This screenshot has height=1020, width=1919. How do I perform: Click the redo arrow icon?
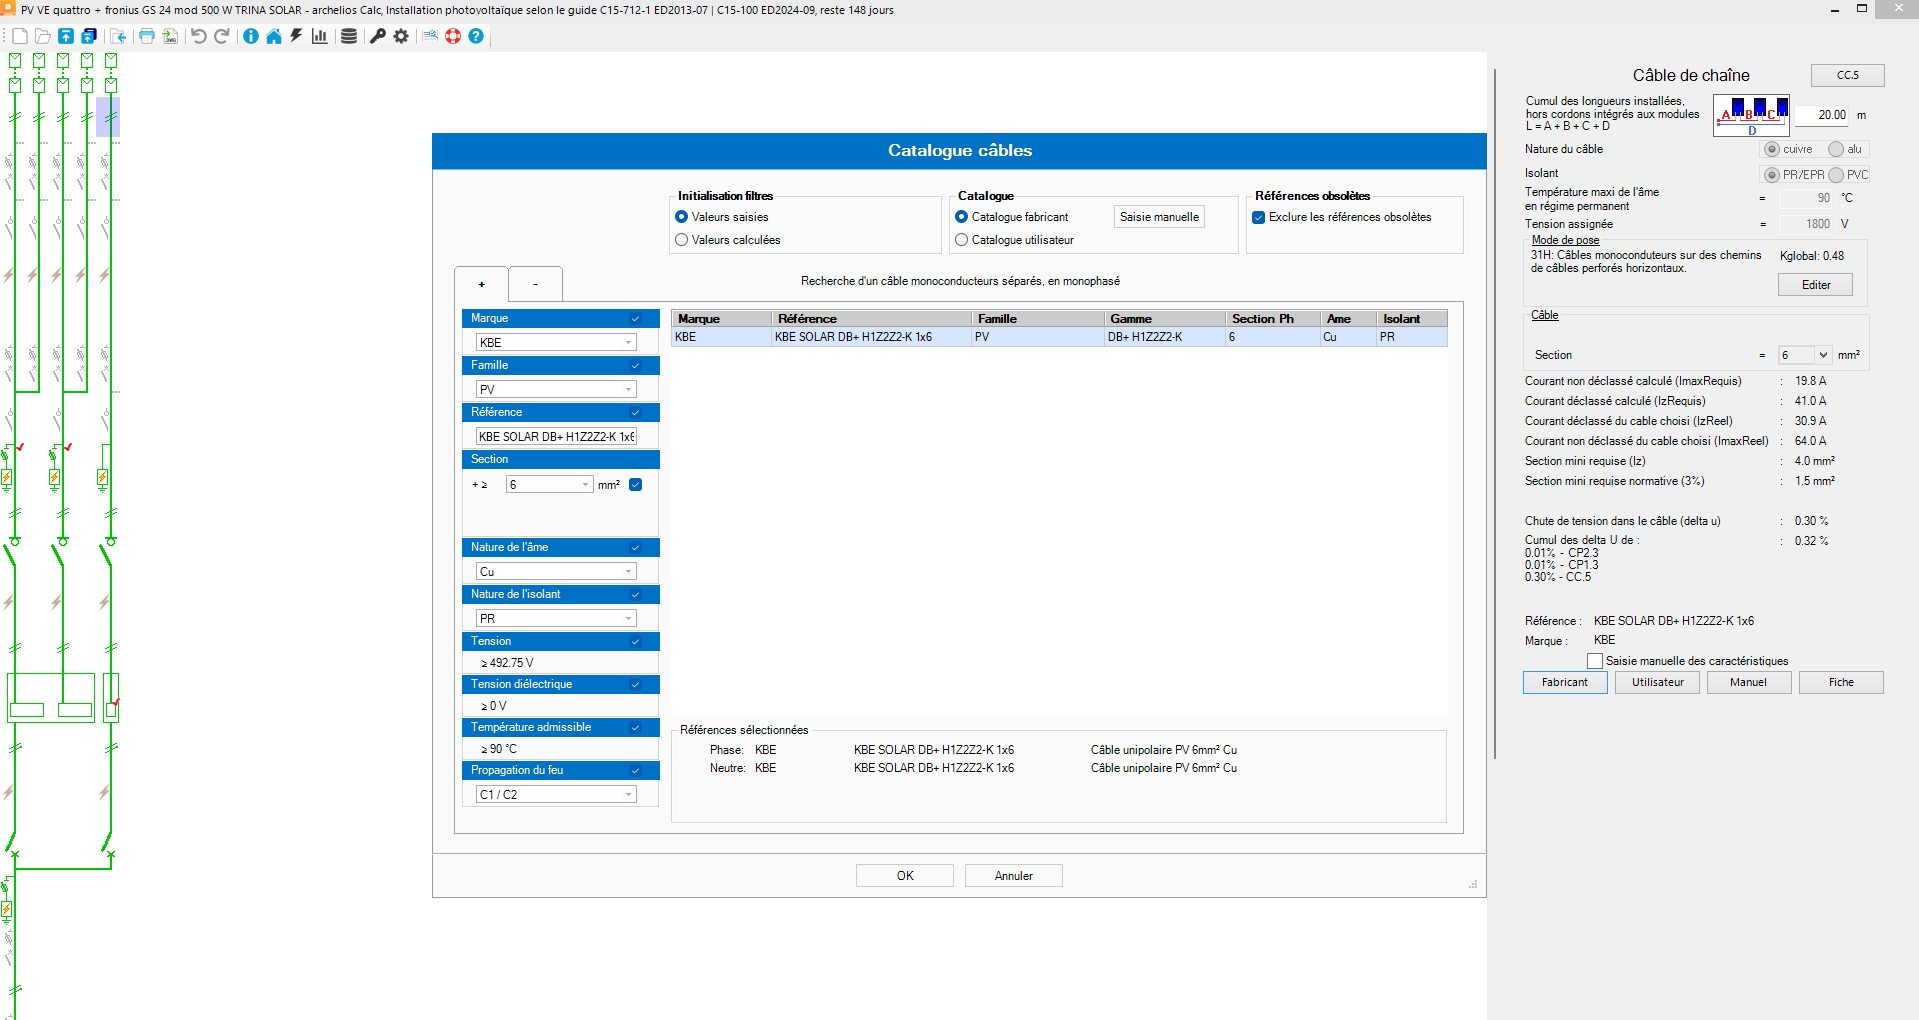click(x=222, y=36)
